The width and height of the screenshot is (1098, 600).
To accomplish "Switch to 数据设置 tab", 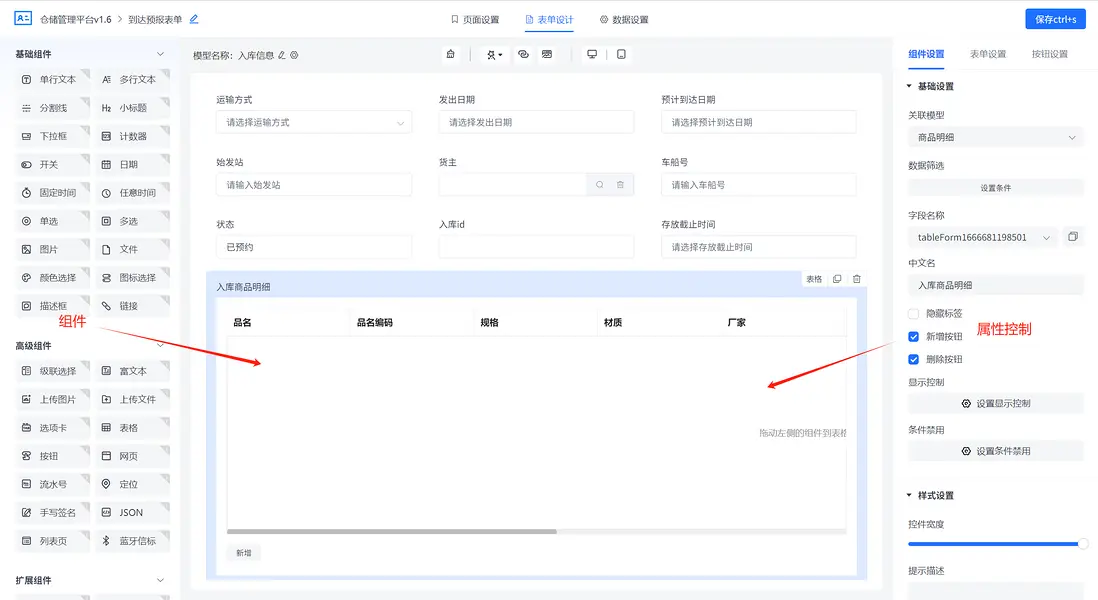I will coord(624,20).
